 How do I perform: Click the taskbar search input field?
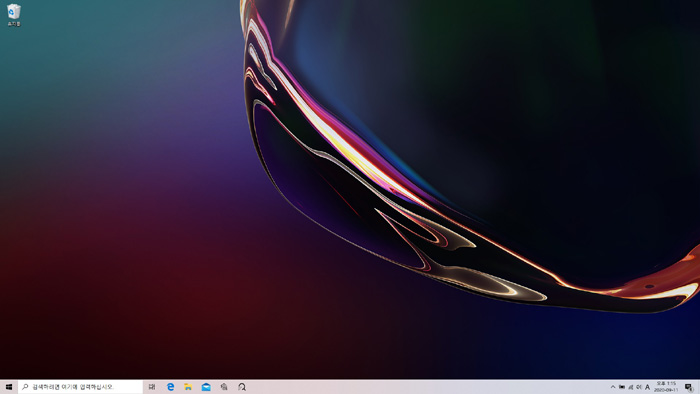click(80, 387)
